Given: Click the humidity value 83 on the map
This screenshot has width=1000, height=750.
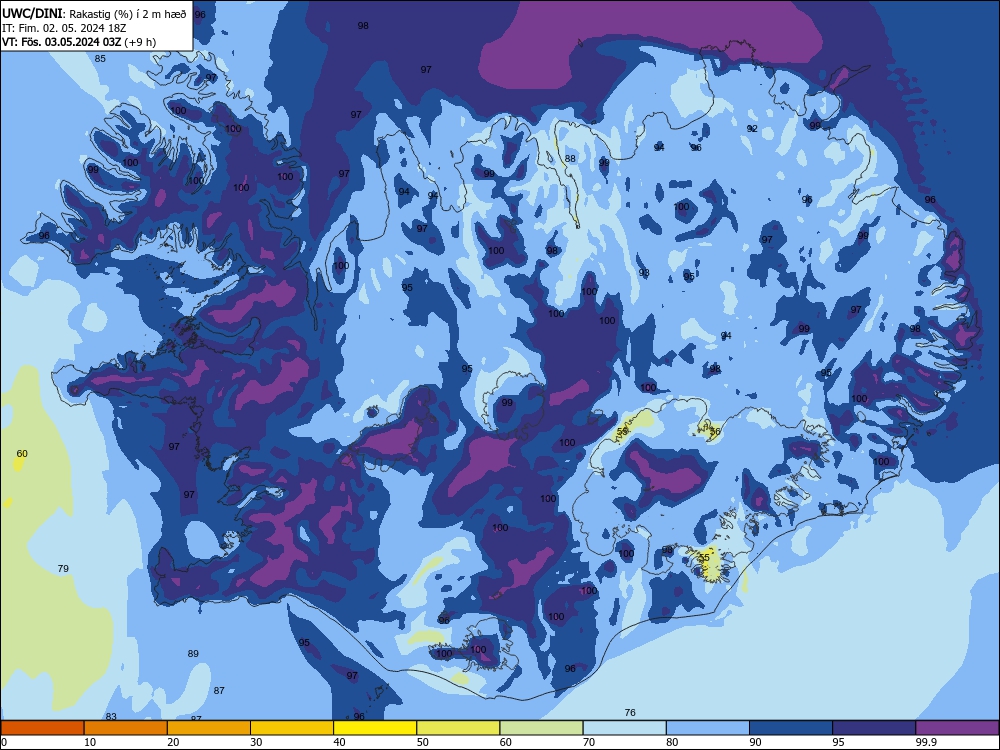Looking at the screenshot, I should pyautogui.click(x=111, y=716).
